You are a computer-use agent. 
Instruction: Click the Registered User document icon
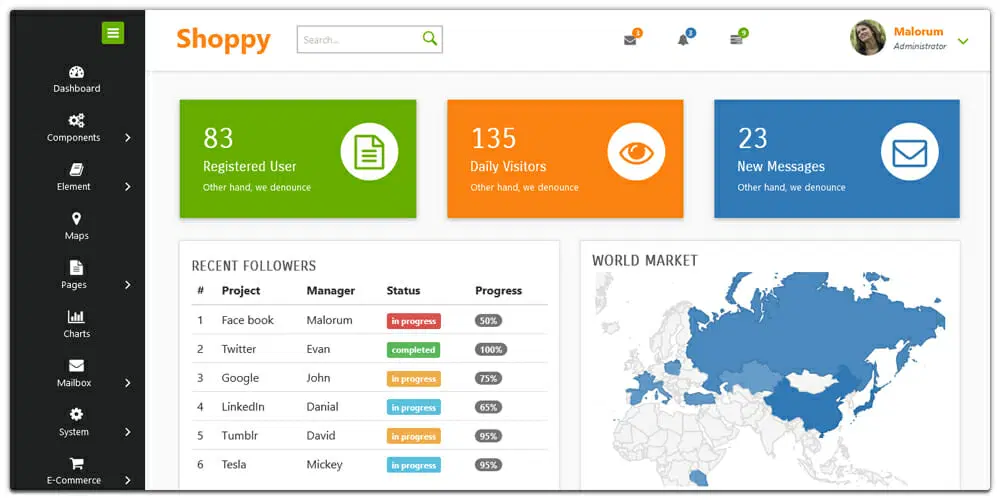[369, 152]
